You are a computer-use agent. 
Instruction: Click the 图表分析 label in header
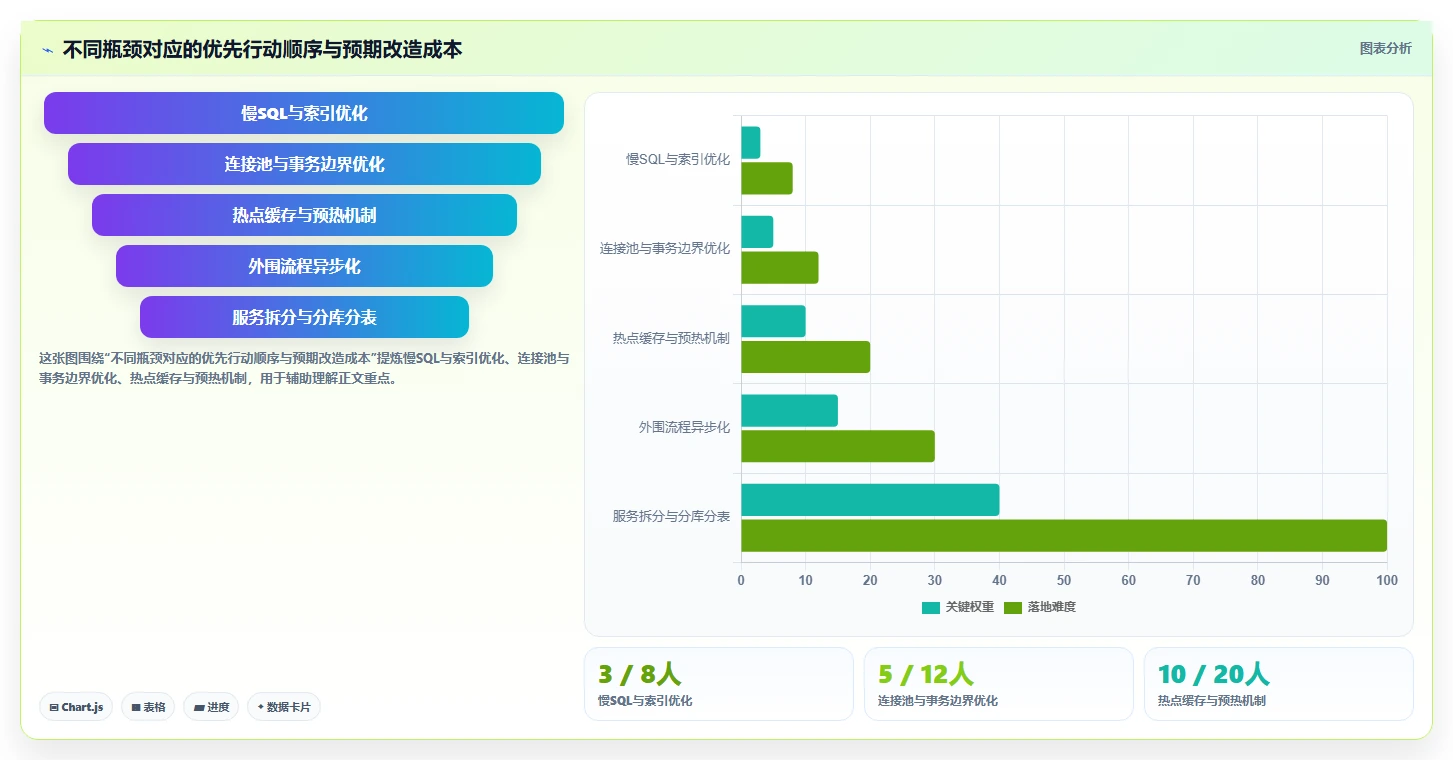1385,48
